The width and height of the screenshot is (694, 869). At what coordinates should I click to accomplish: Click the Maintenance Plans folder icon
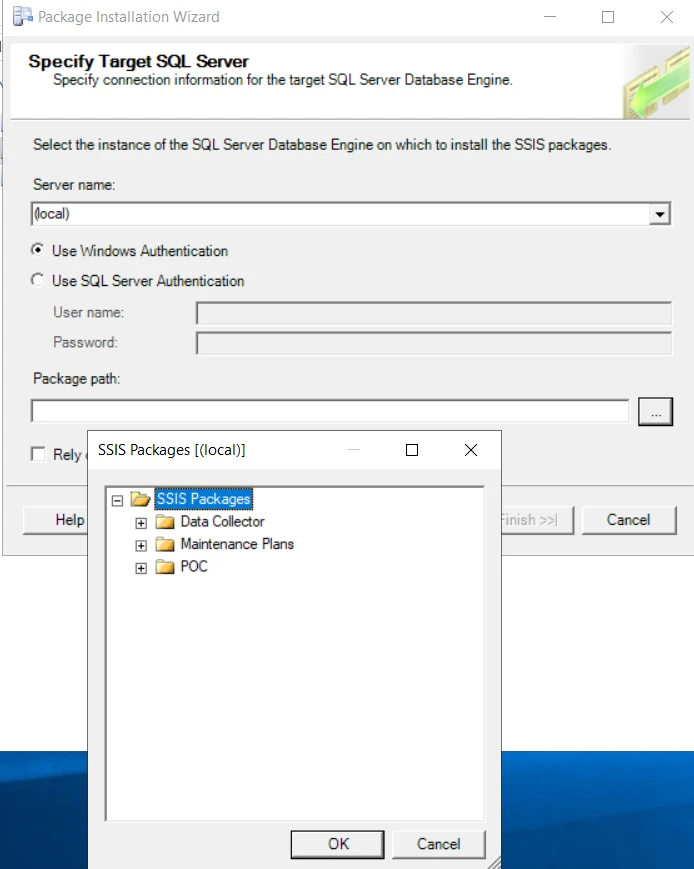click(x=165, y=544)
